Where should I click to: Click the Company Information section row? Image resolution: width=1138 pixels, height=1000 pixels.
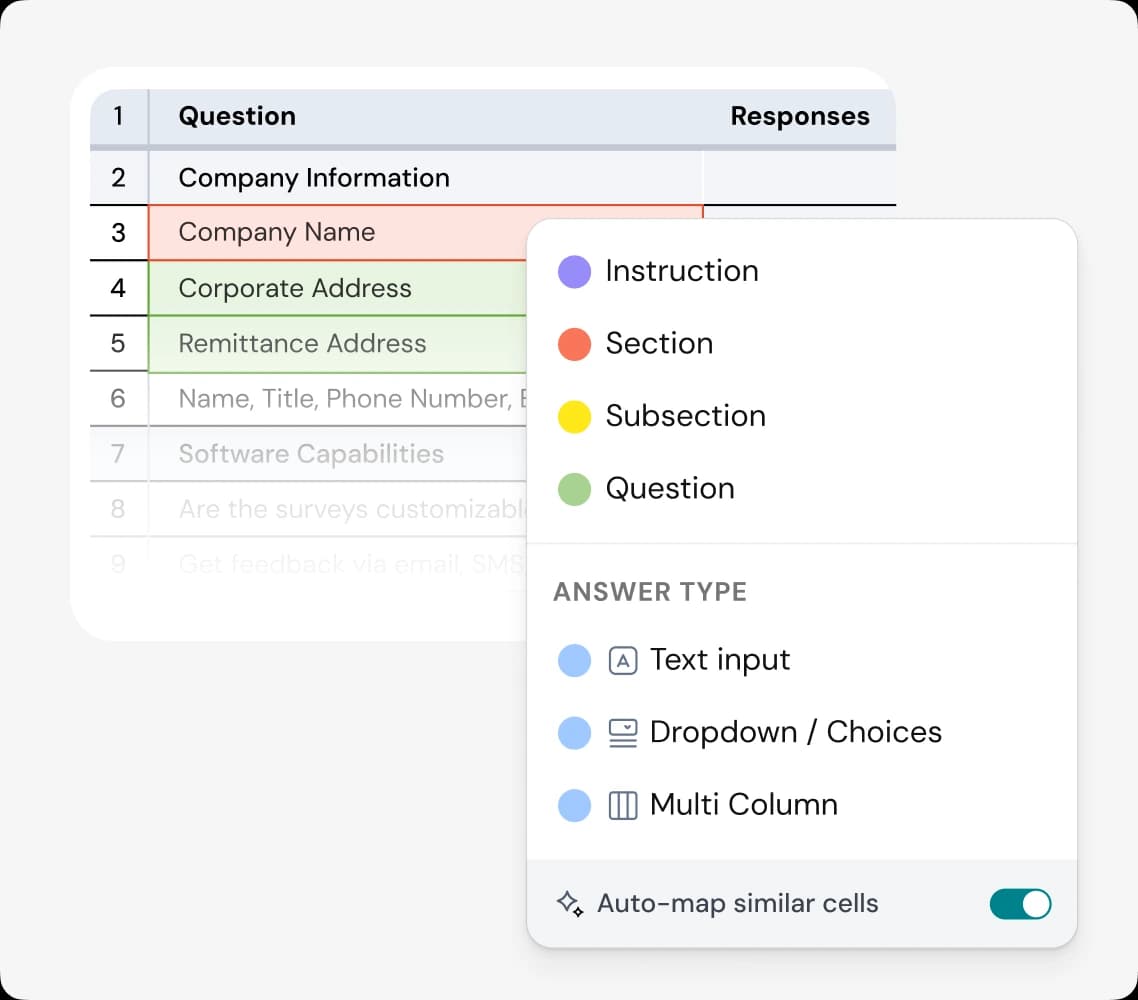pos(314,178)
